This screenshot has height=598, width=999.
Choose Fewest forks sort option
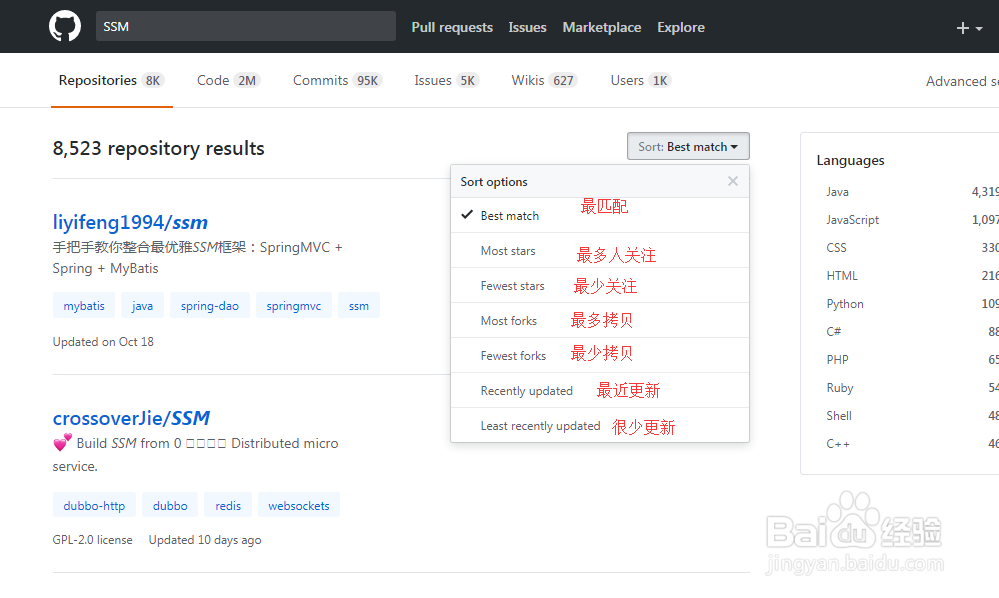513,356
